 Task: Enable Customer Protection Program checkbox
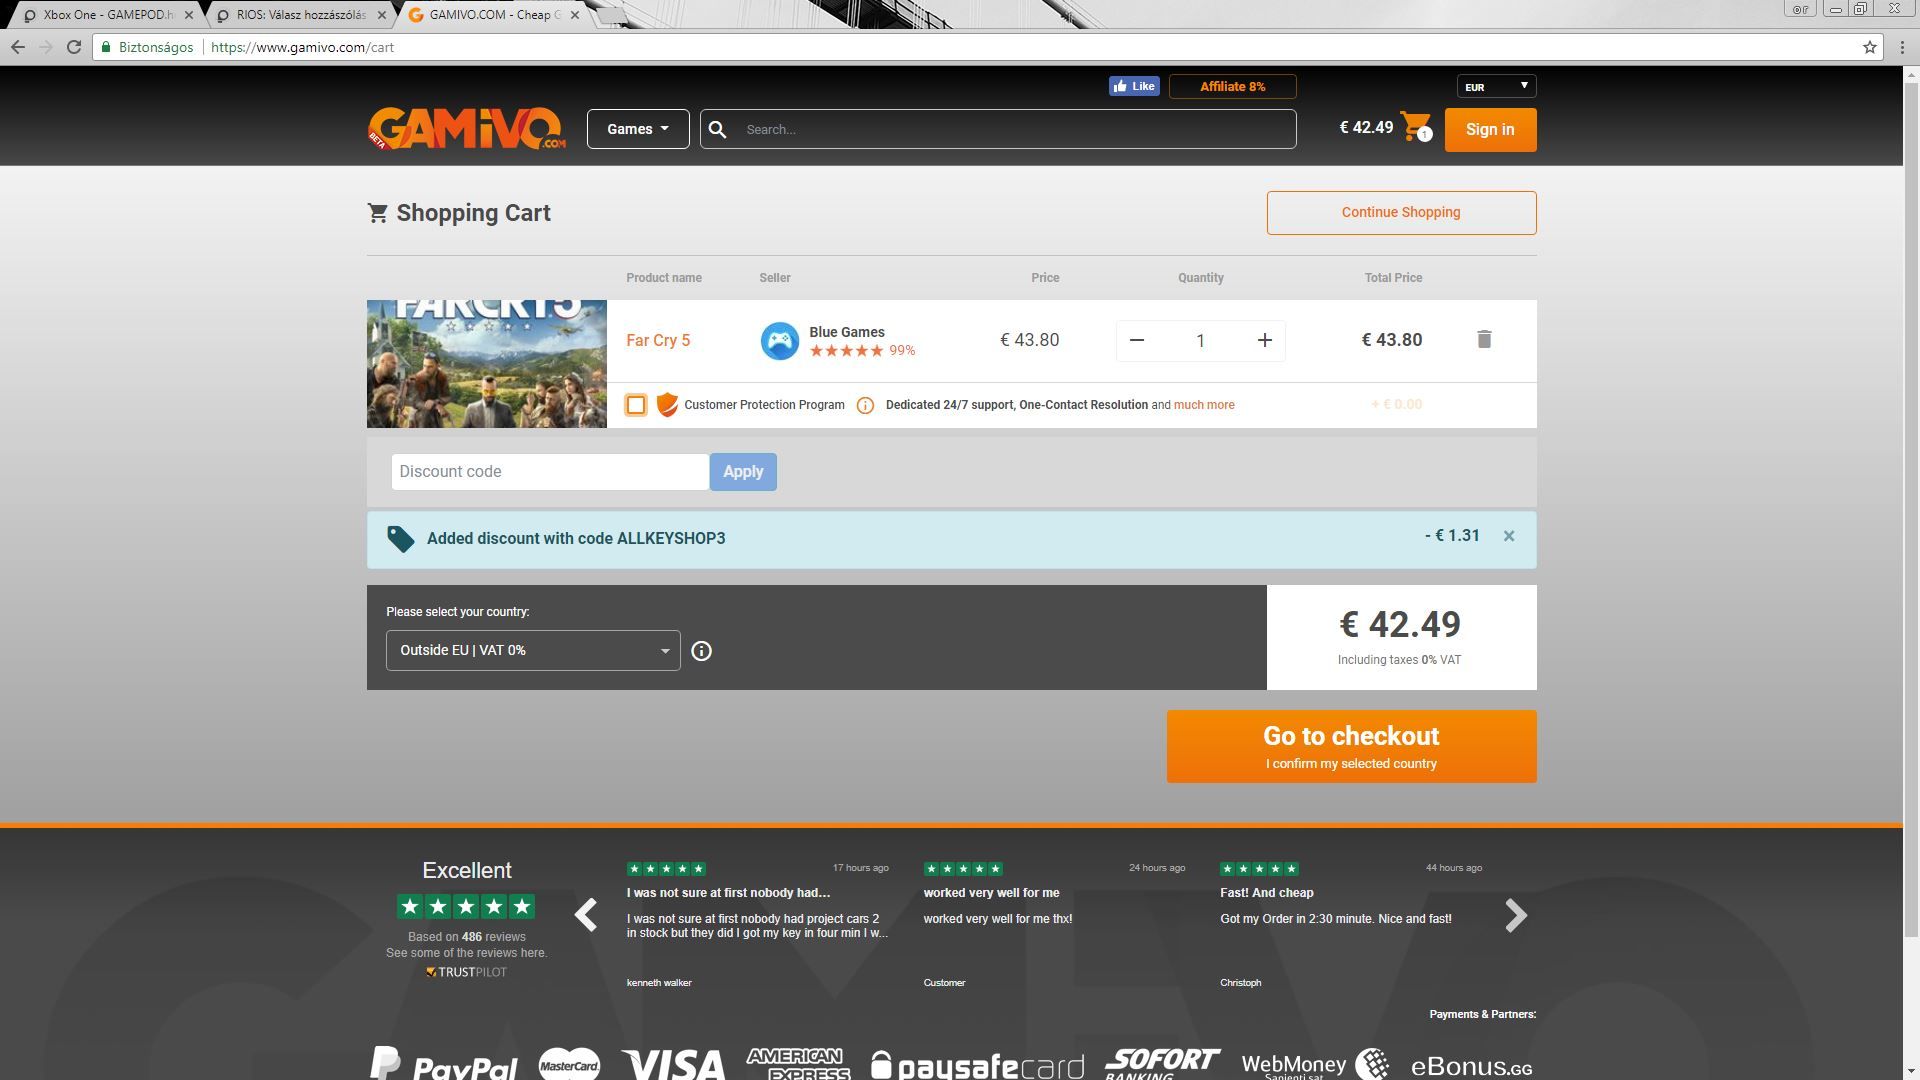coord(636,405)
